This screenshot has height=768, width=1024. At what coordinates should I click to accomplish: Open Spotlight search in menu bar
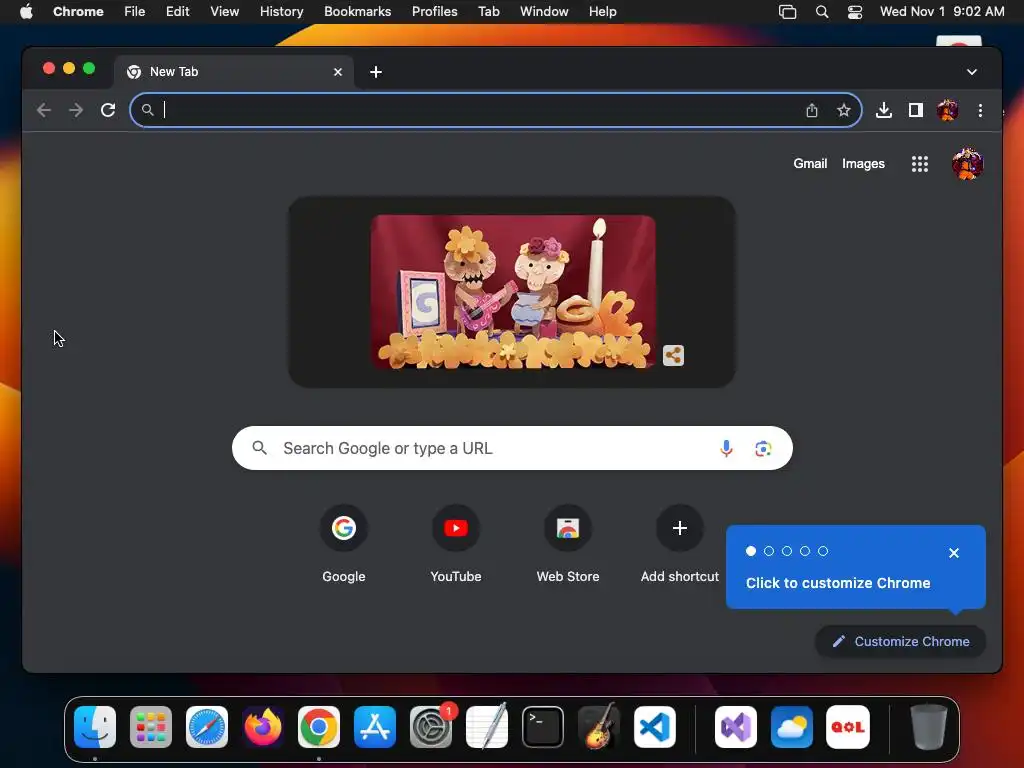(822, 12)
